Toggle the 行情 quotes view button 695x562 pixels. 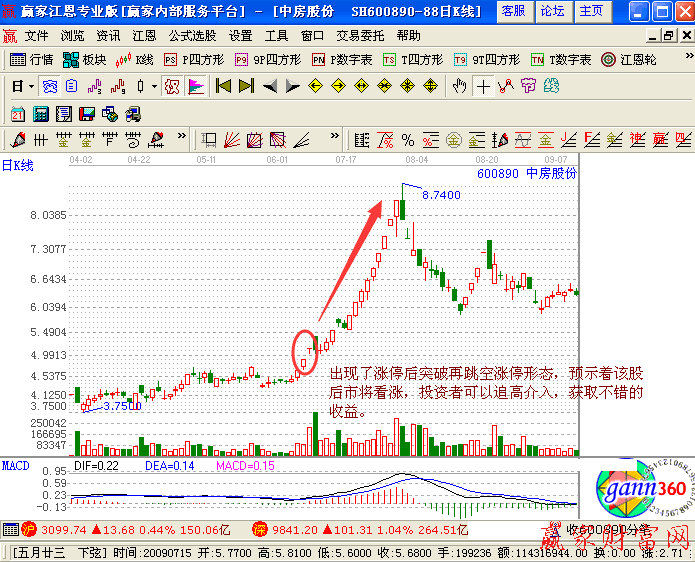[x=32, y=60]
